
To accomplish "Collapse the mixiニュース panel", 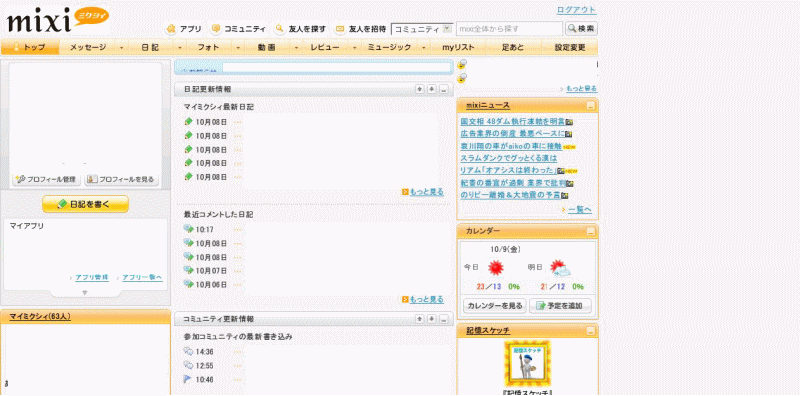I will pos(590,106).
